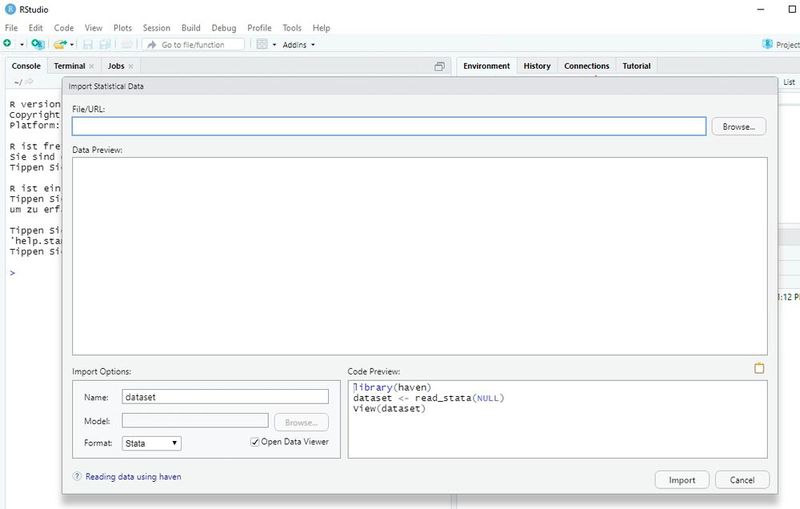Expand the recent files dropdown arrow
The width and height of the screenshot is (800, 509).
[72, 45]
